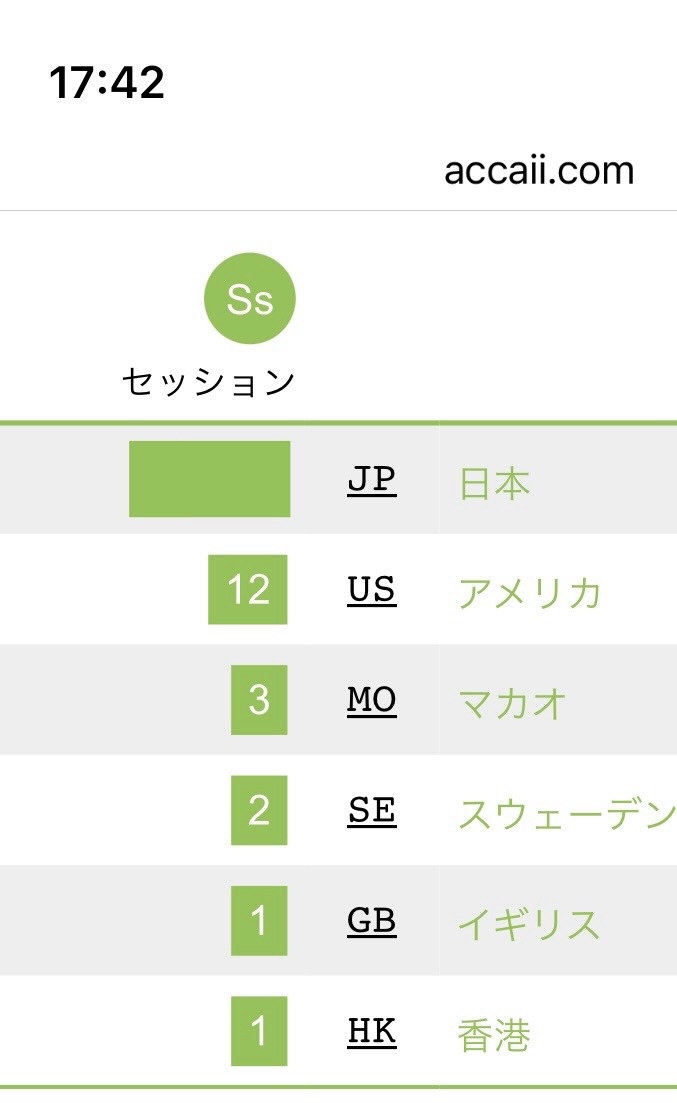Click the アメリカ country name

529,593
